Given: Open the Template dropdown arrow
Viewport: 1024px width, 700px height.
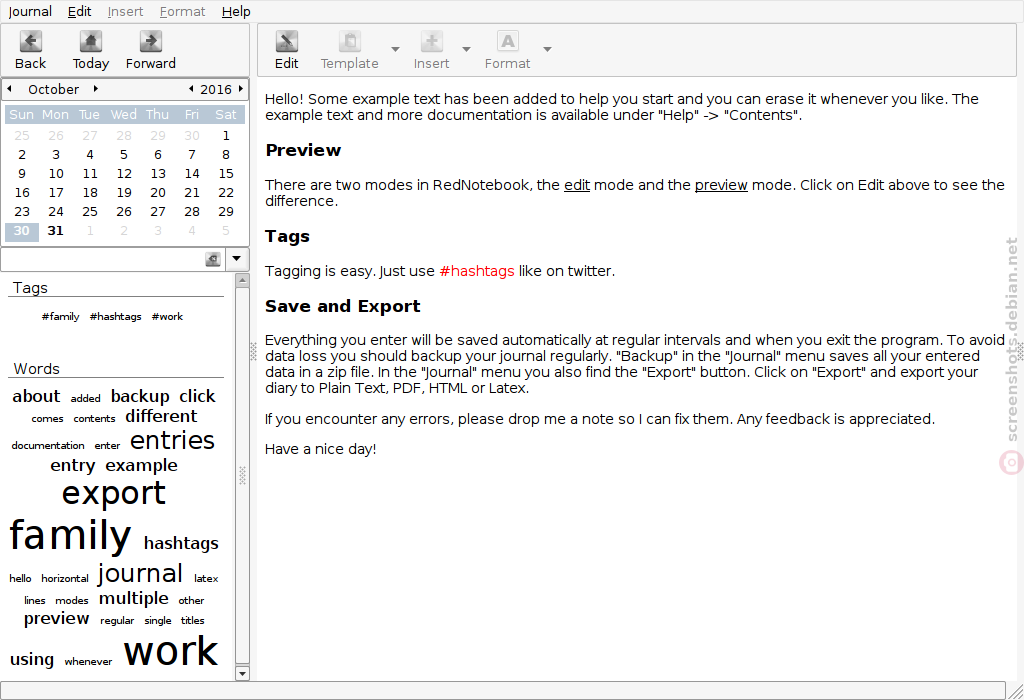Looking at the screenshot, I should tap(395, 50).
